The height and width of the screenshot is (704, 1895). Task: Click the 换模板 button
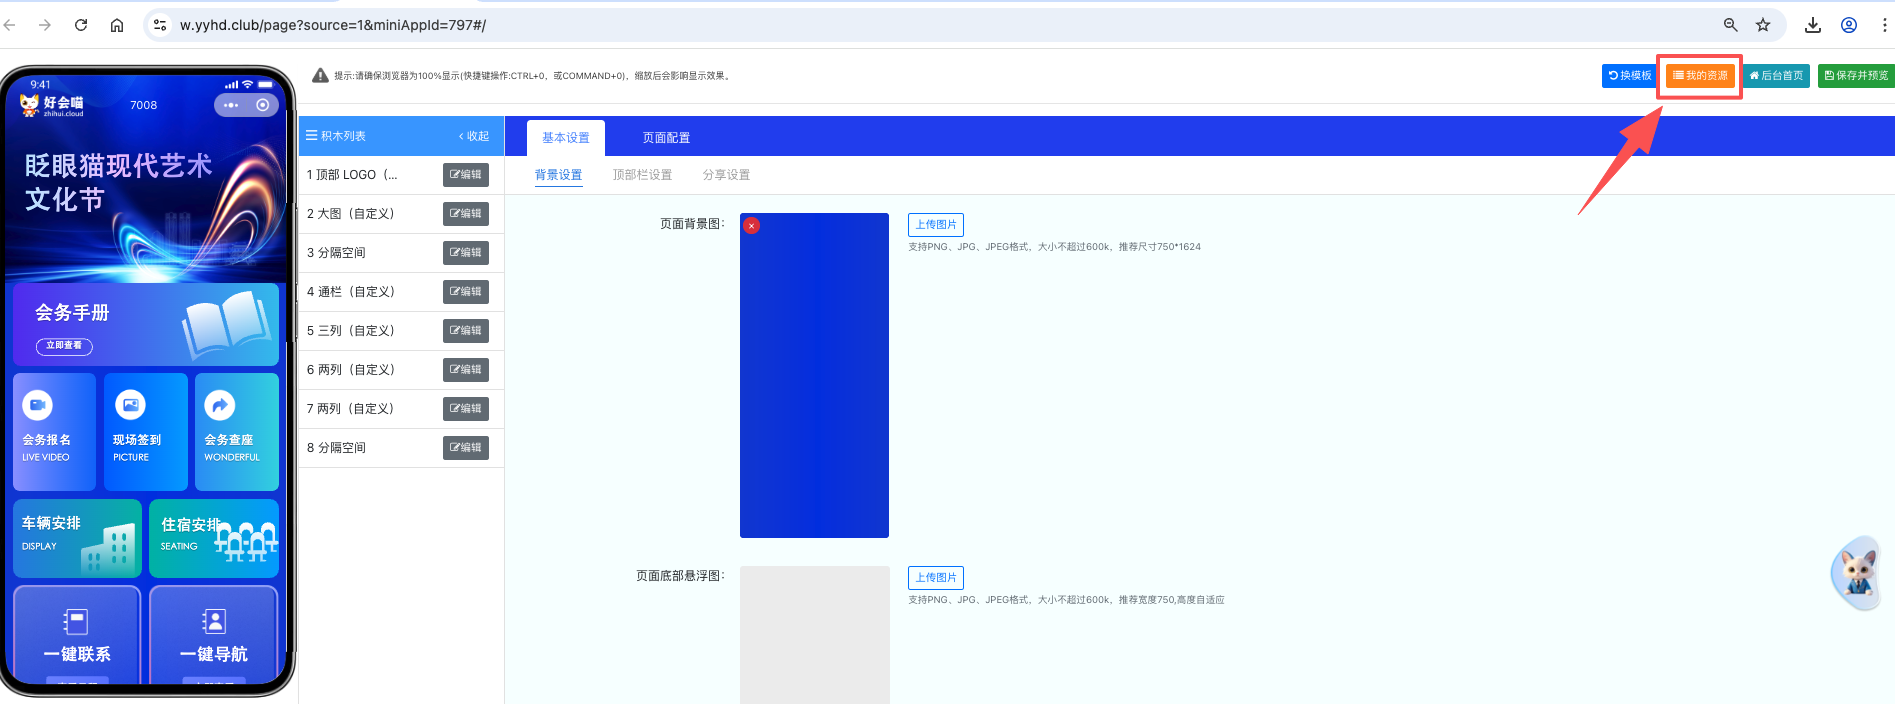1629,76
